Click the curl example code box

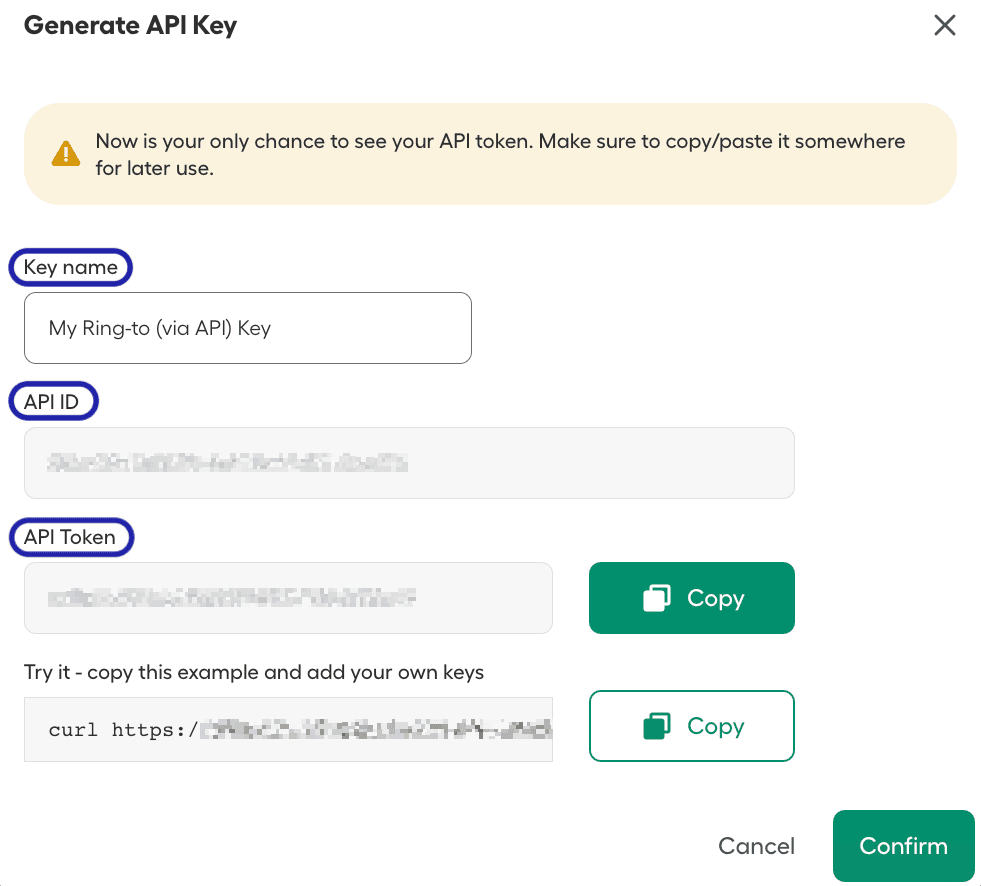click(288, 730)
